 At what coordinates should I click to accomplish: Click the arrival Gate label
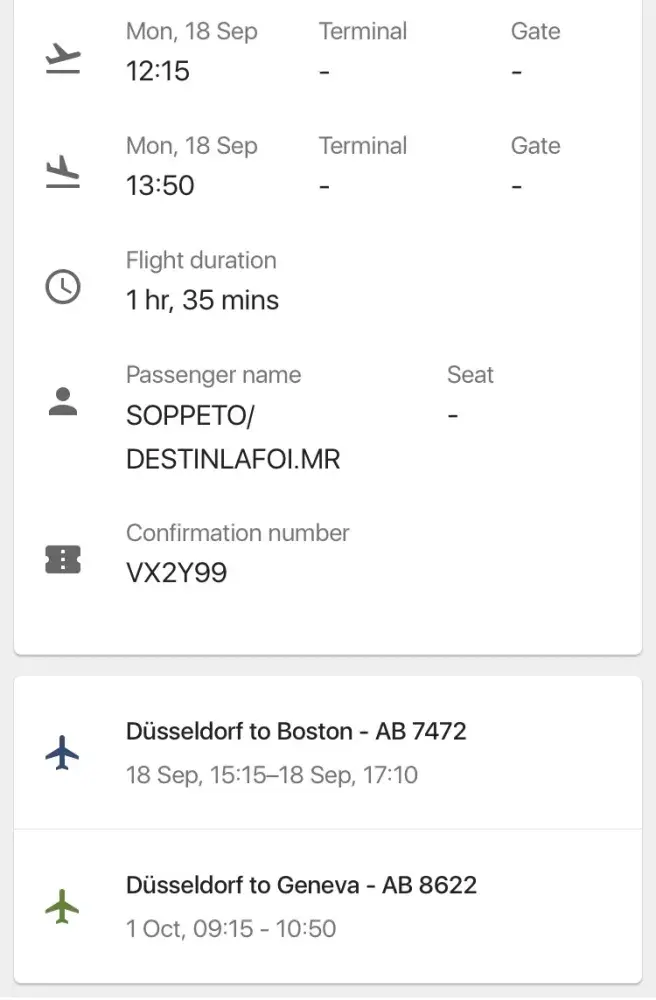(535, 146)
